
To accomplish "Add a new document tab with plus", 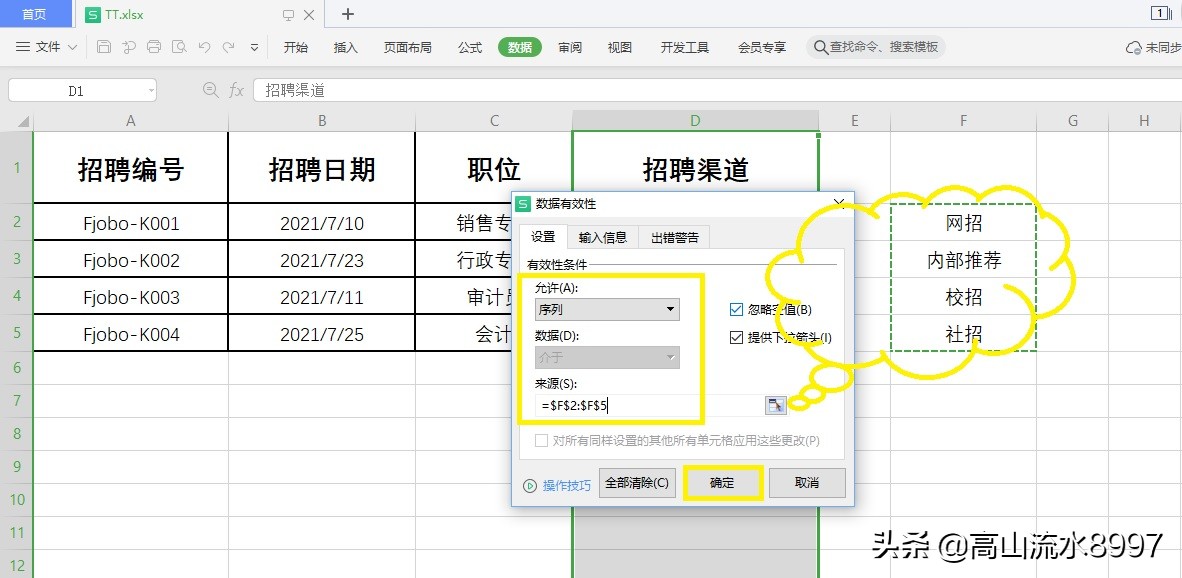I will pos(348,14).
